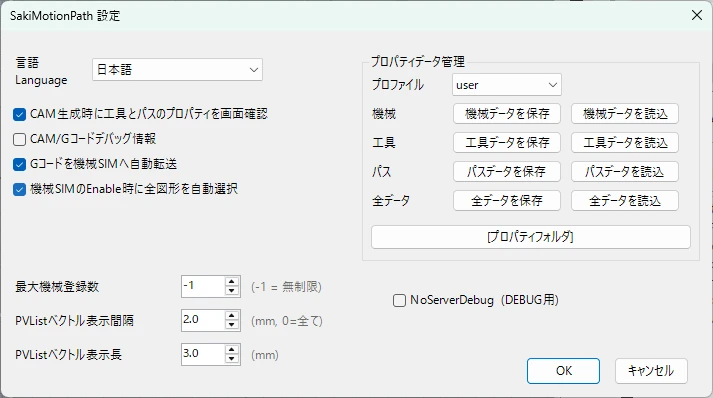This screenshot has height=398, width=713.
Task: Toggle Gコードを機械SIMへ自動転送 checkbox
Action: (19, 164)
